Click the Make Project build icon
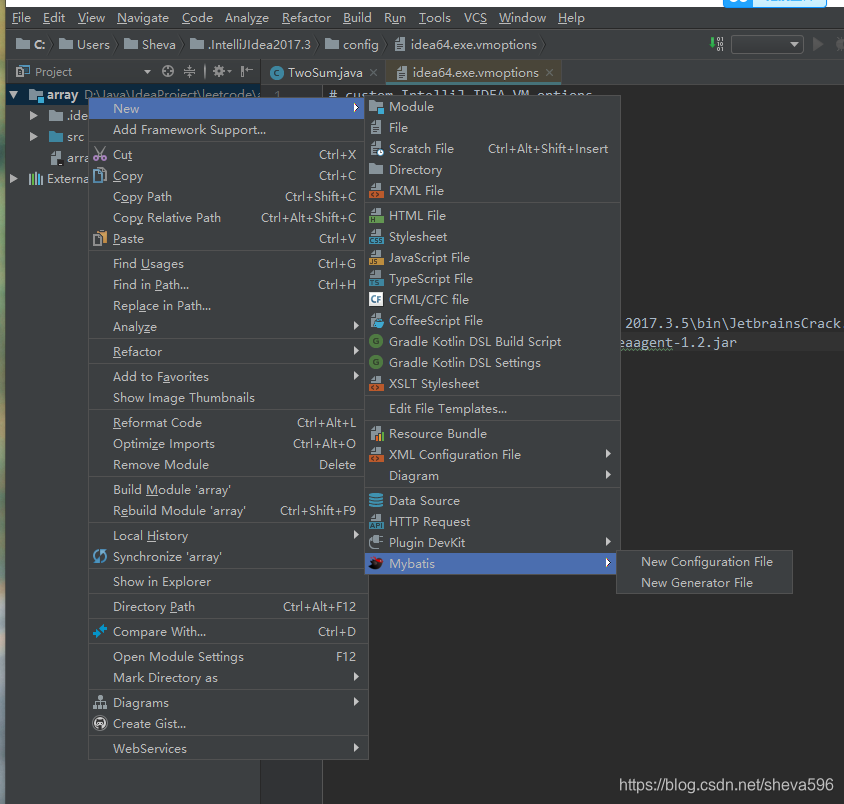Image resolution: width=844 pixels, height=804 pixels. [716, 44]
